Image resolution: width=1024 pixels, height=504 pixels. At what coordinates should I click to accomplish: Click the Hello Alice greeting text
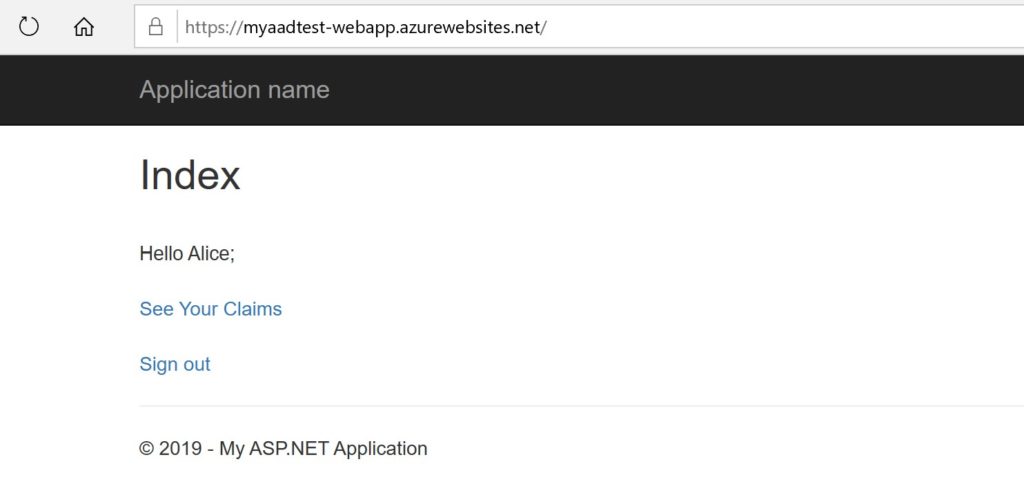tap(187, 254)
